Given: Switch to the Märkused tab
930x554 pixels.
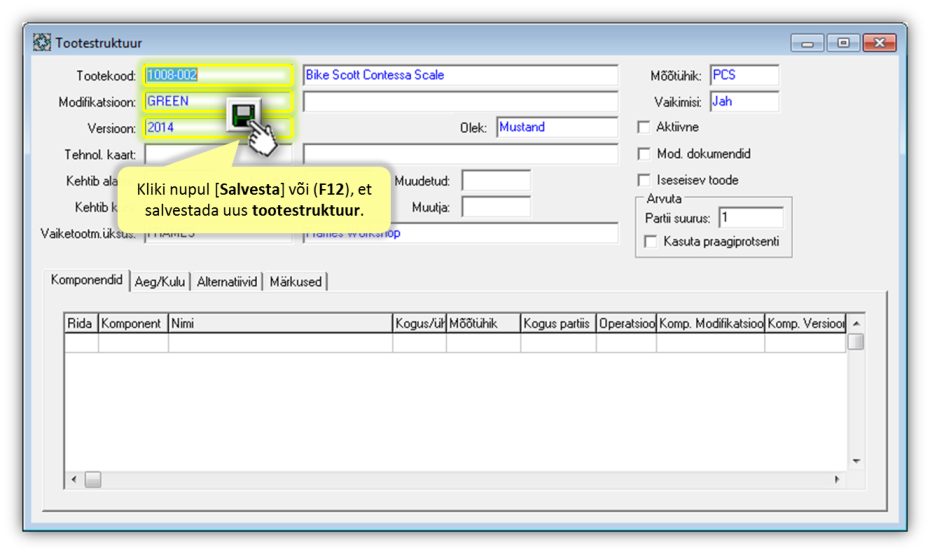Looking at the screenshot, I should click(295, 282).
